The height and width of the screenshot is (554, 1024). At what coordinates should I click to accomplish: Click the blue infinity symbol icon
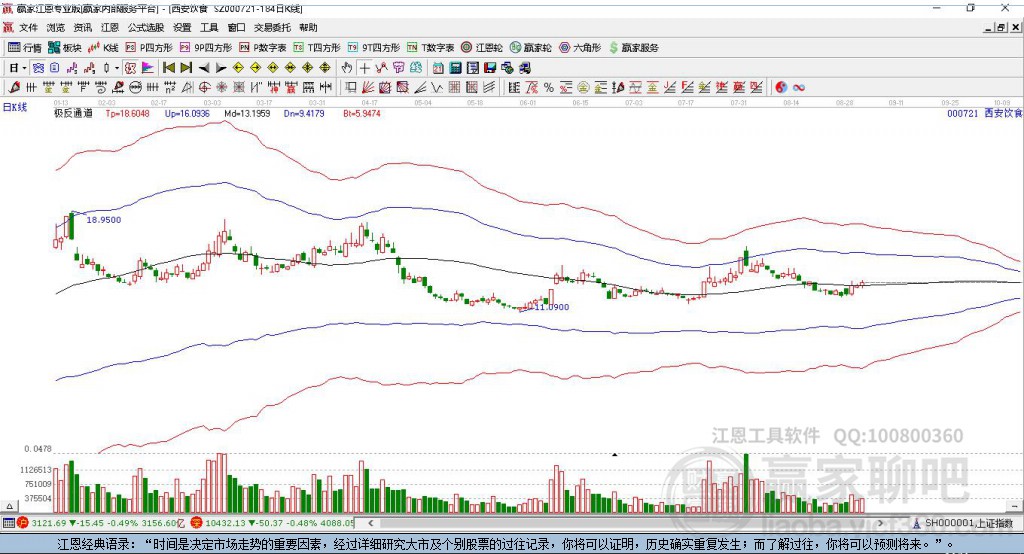[799, 87]
